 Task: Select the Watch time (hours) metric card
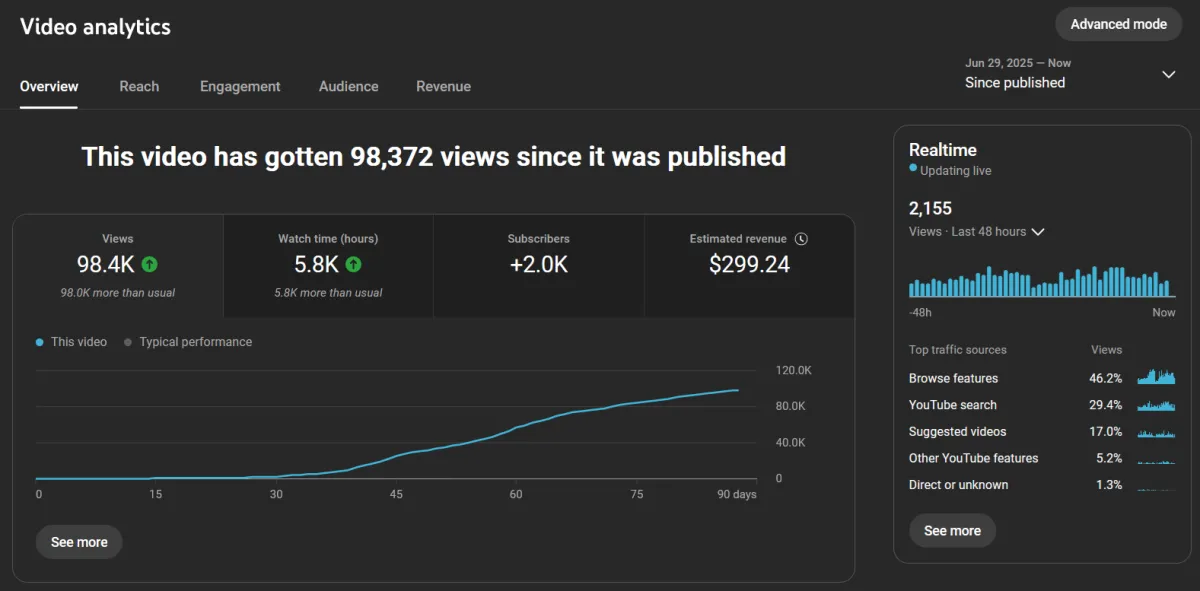click(x=328, y=267)
